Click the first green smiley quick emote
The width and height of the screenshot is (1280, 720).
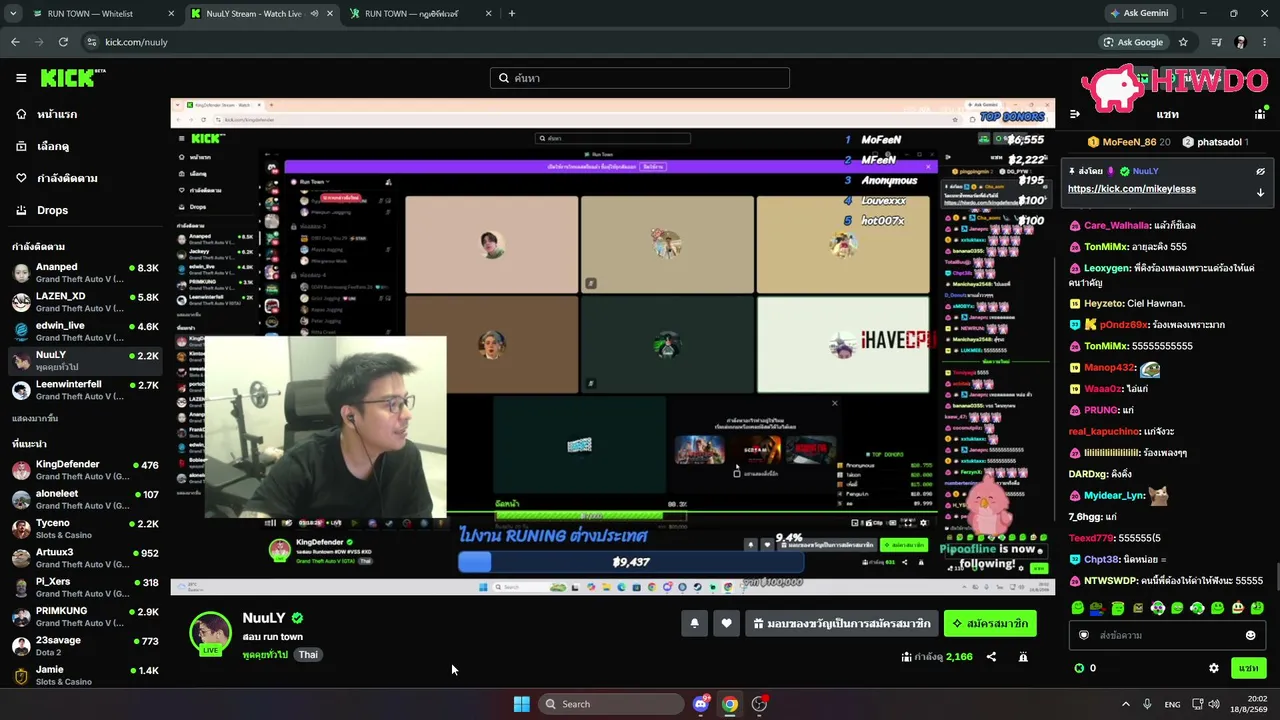click(x=1077, y=608)
